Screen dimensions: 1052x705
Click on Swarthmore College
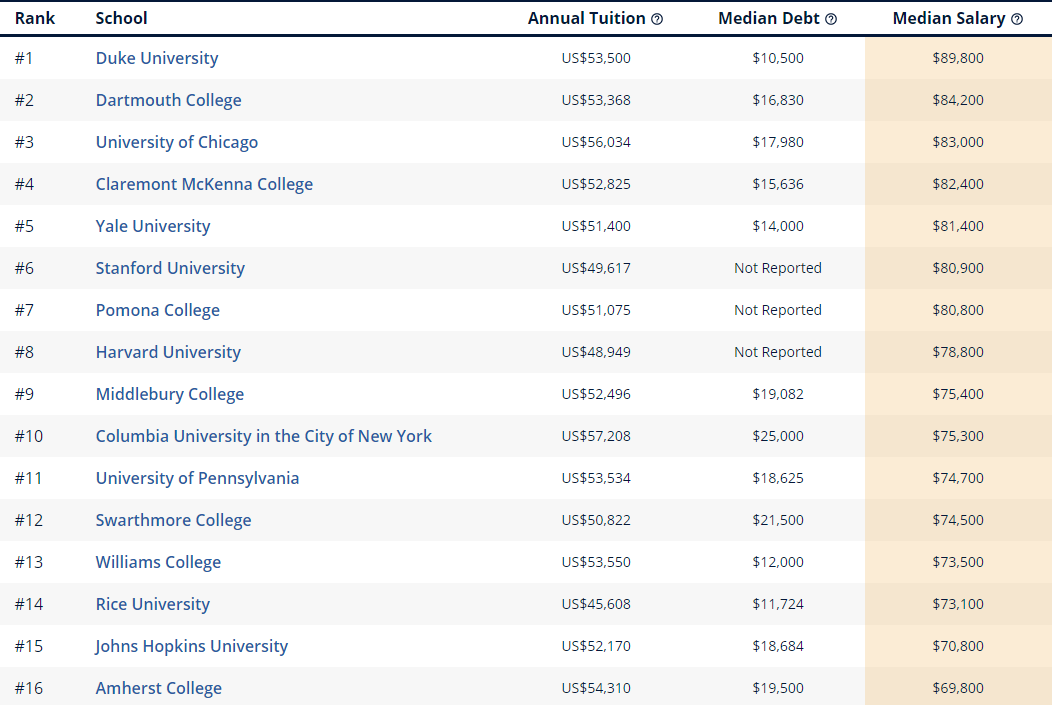point(173,520)
